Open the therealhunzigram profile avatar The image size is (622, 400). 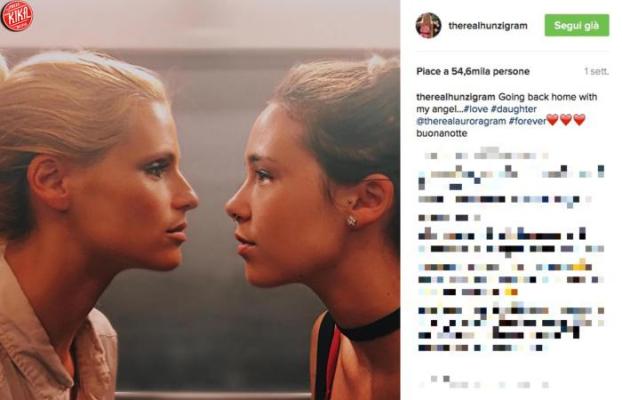(x=428, y=25)
